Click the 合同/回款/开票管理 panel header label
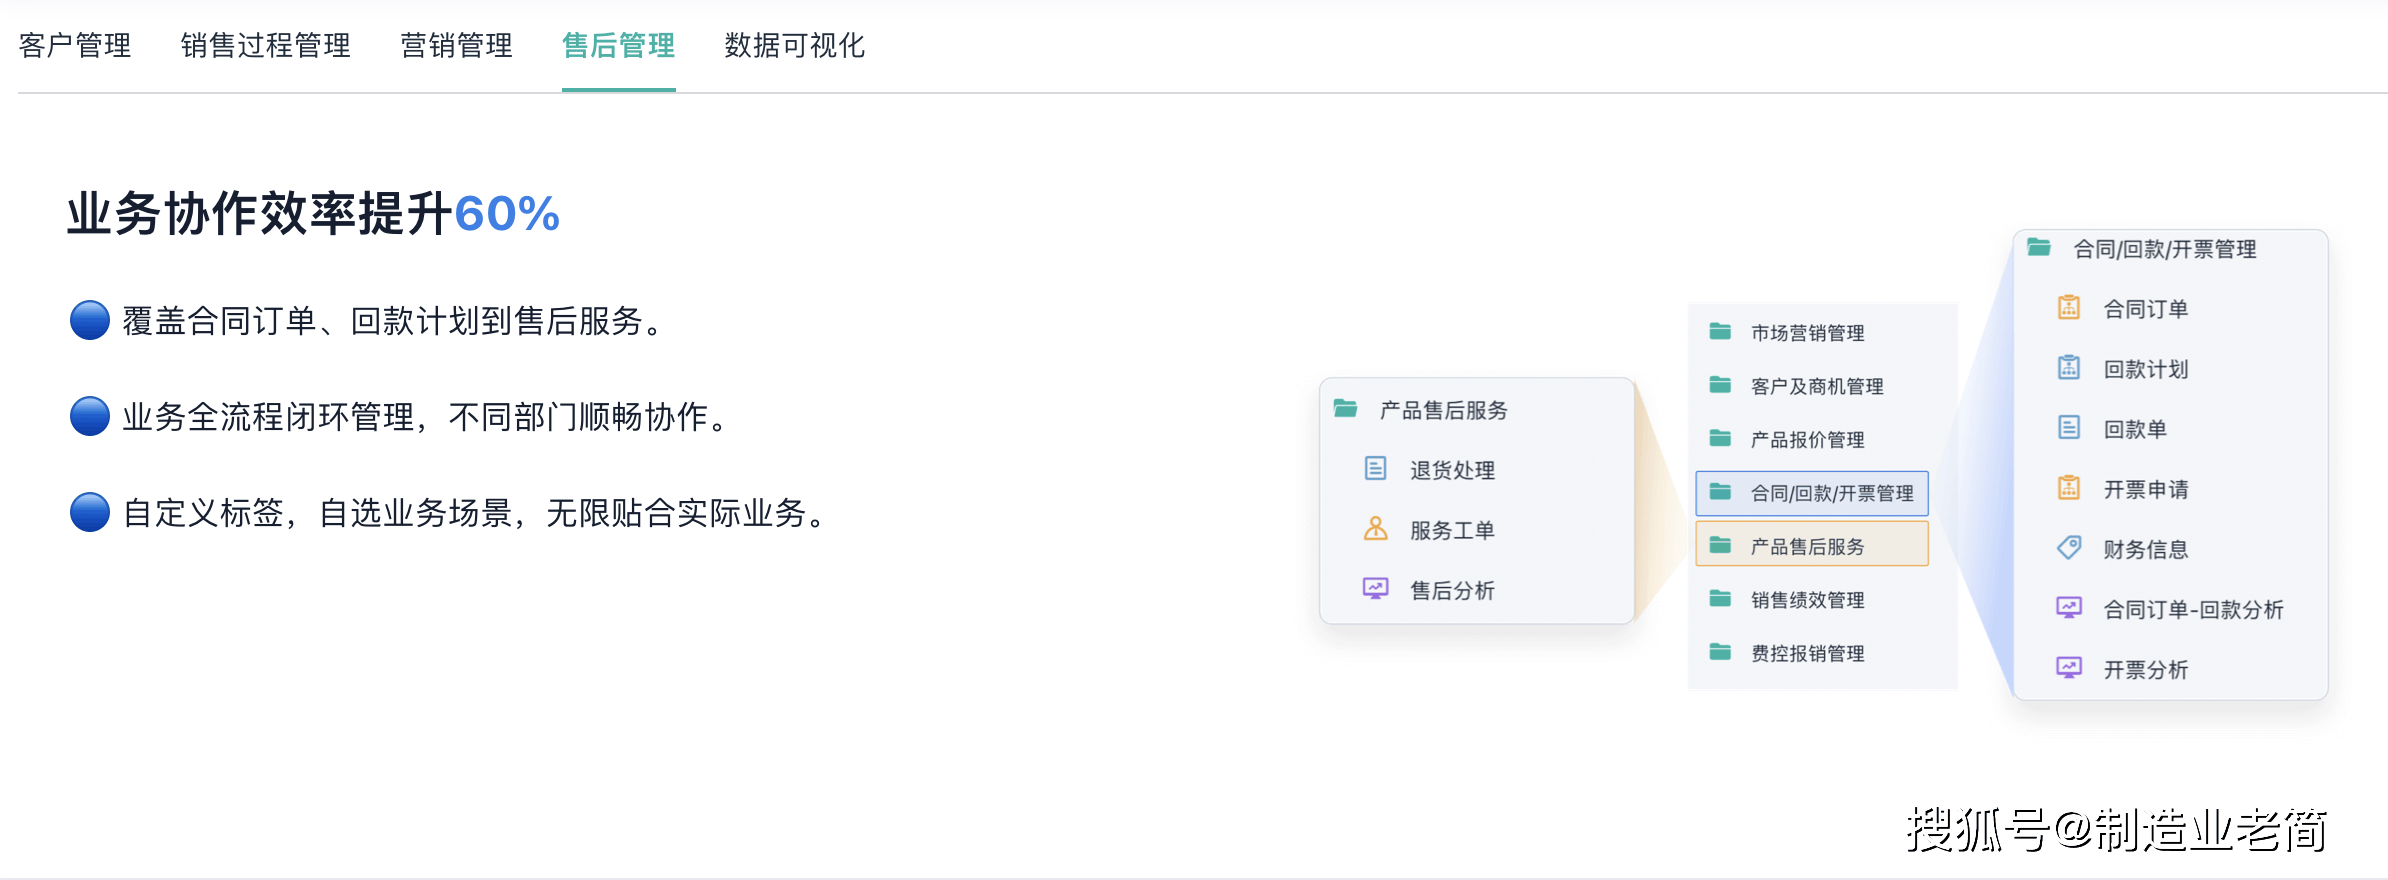Image resolution: width=2388 pixels, height=880 pixels. tap(2165, 249)
